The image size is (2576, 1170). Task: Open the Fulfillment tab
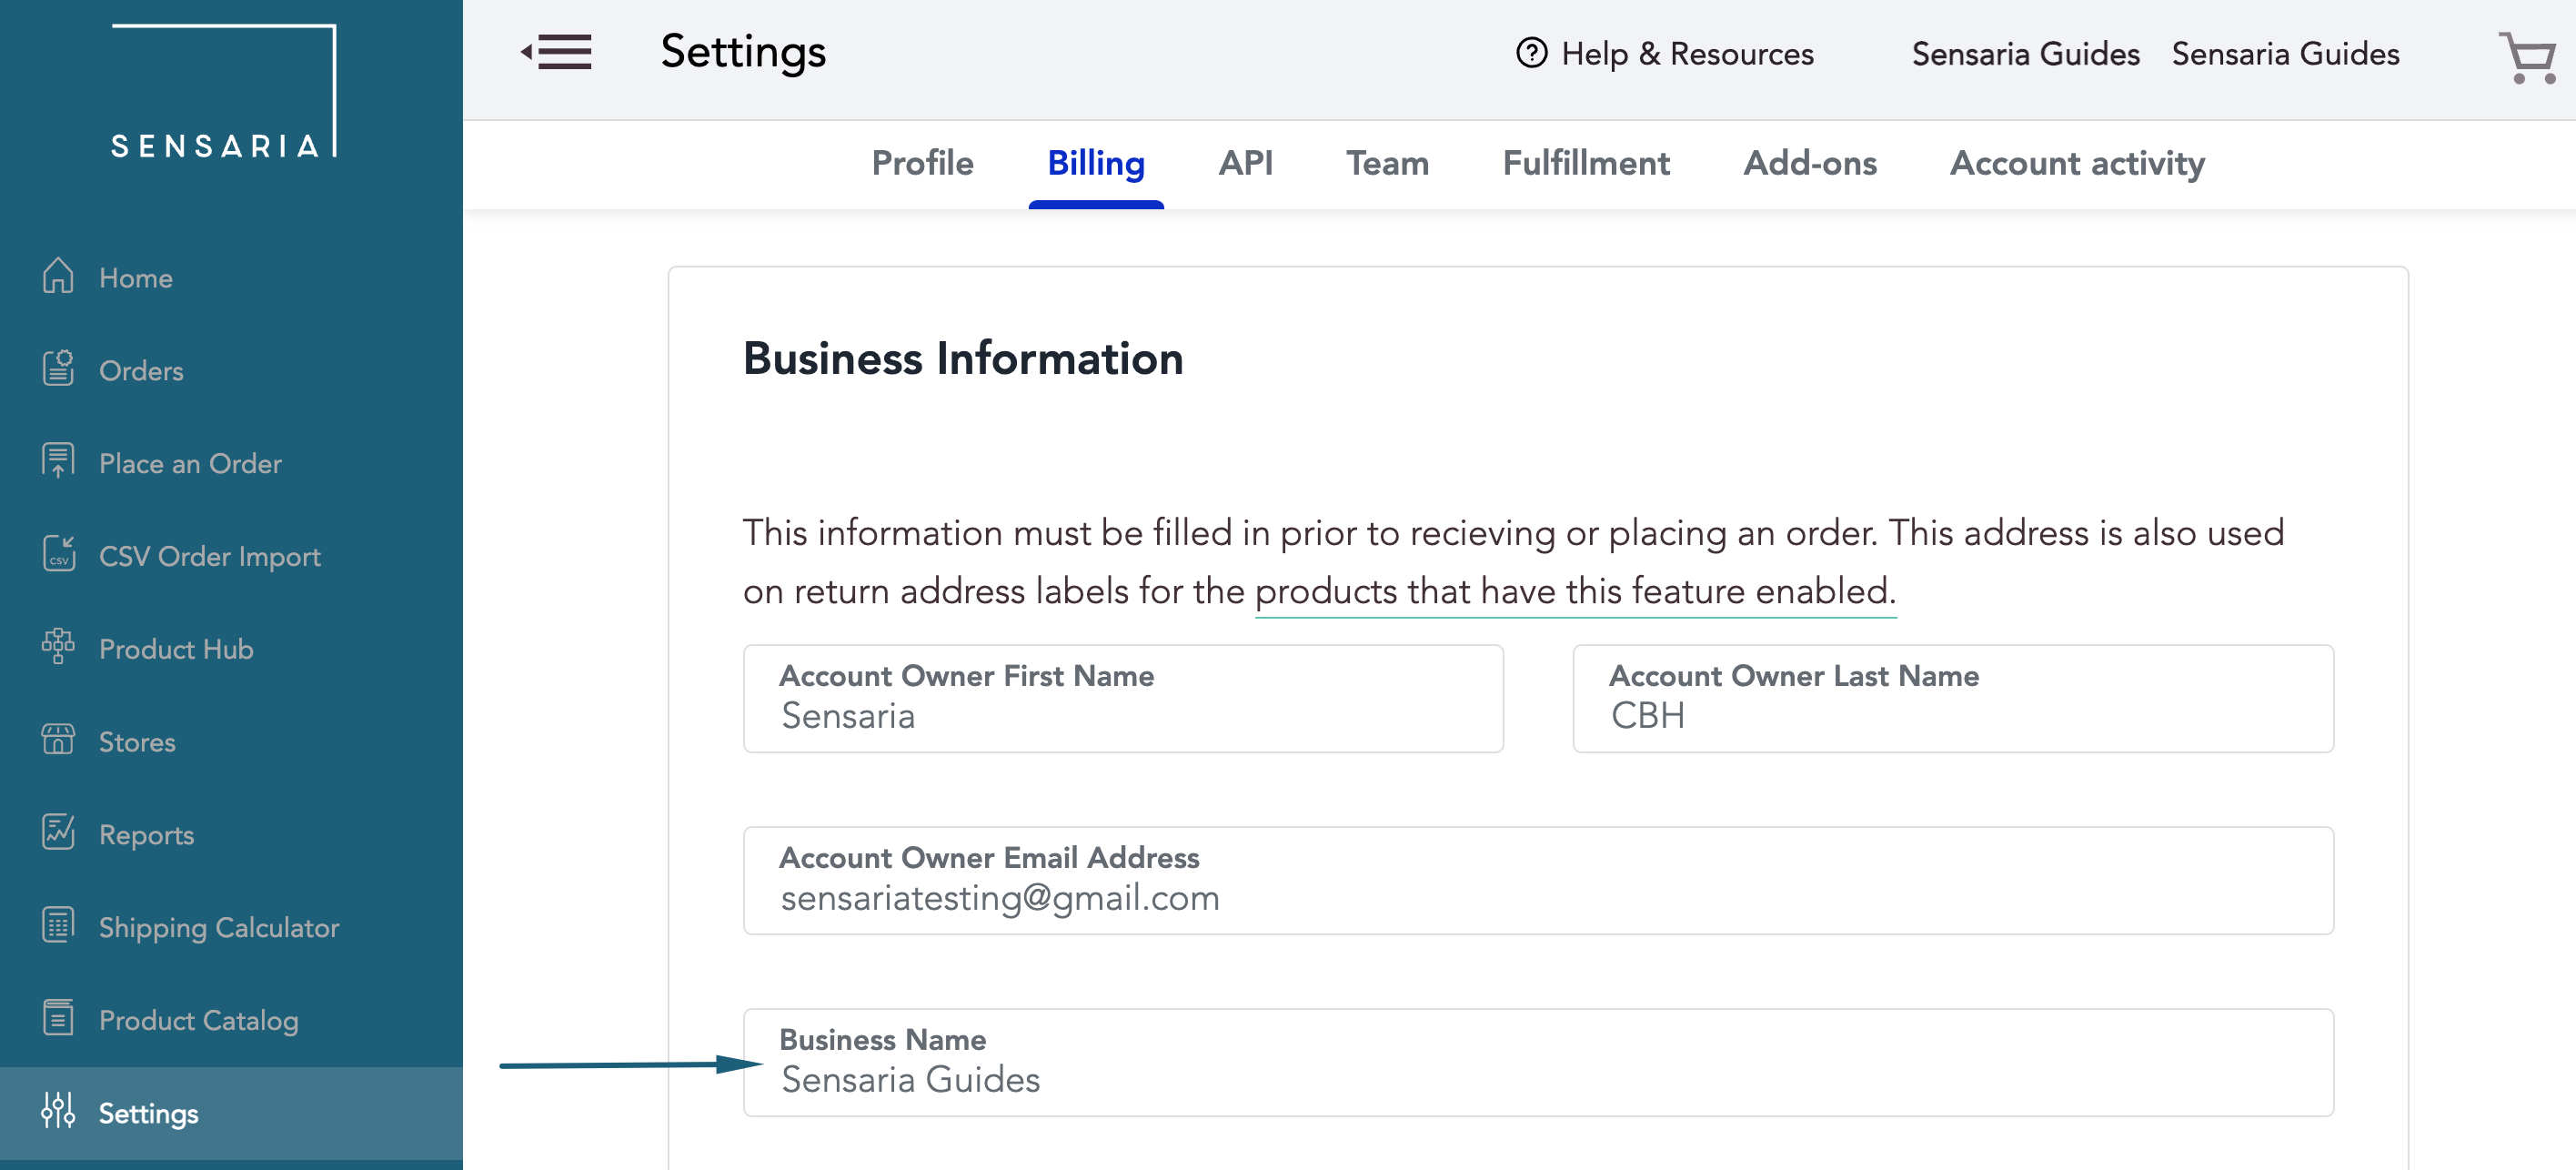pyautogui.click(x=1586, y=163)
